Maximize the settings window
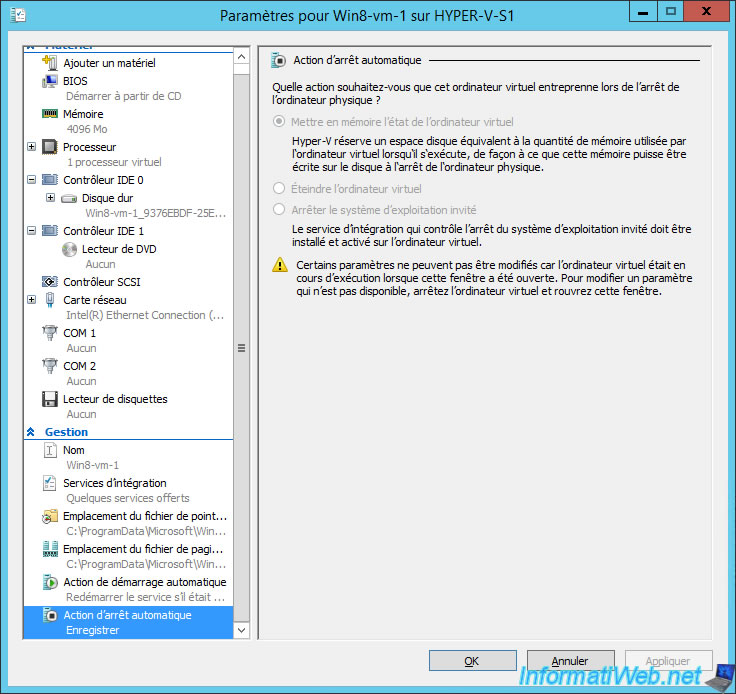736x694 pixels. [x=671, y=11]
